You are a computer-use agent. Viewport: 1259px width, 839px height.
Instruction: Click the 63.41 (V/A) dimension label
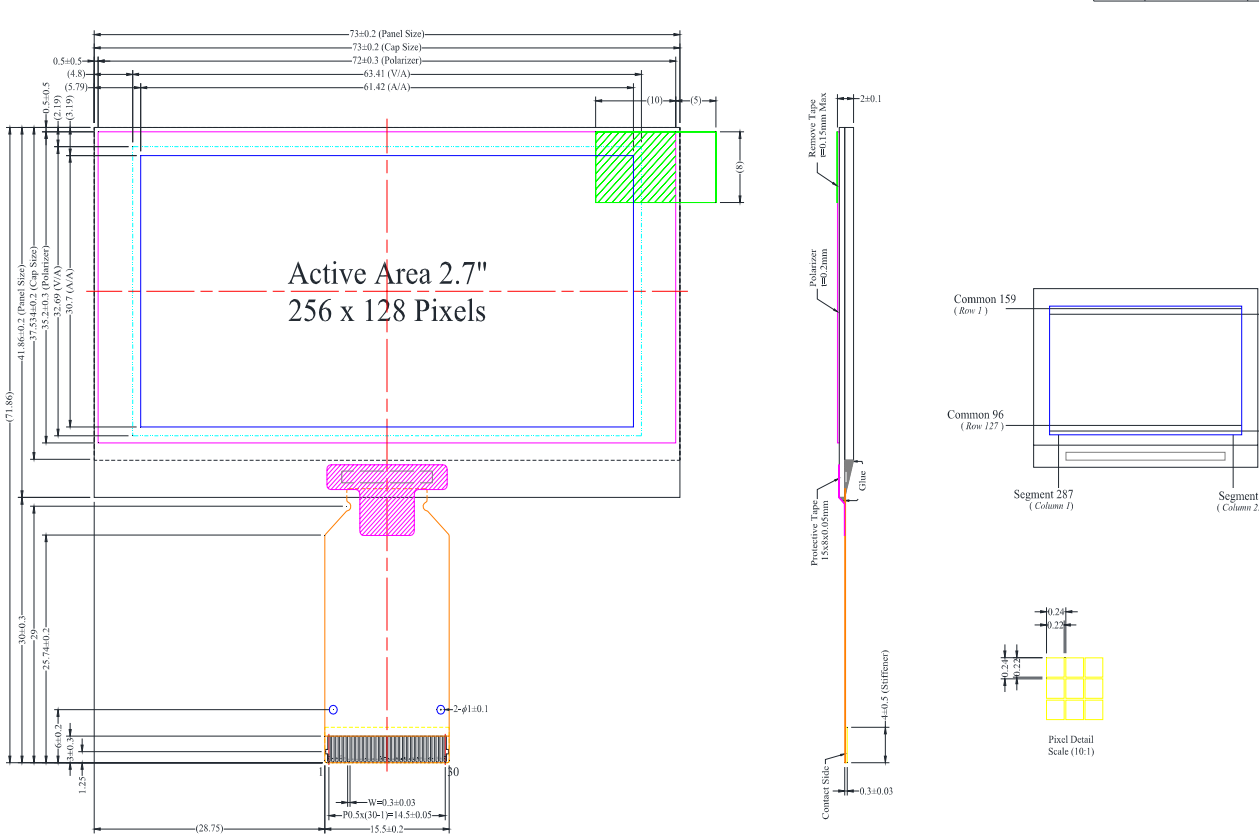click(x=388, y=73)
